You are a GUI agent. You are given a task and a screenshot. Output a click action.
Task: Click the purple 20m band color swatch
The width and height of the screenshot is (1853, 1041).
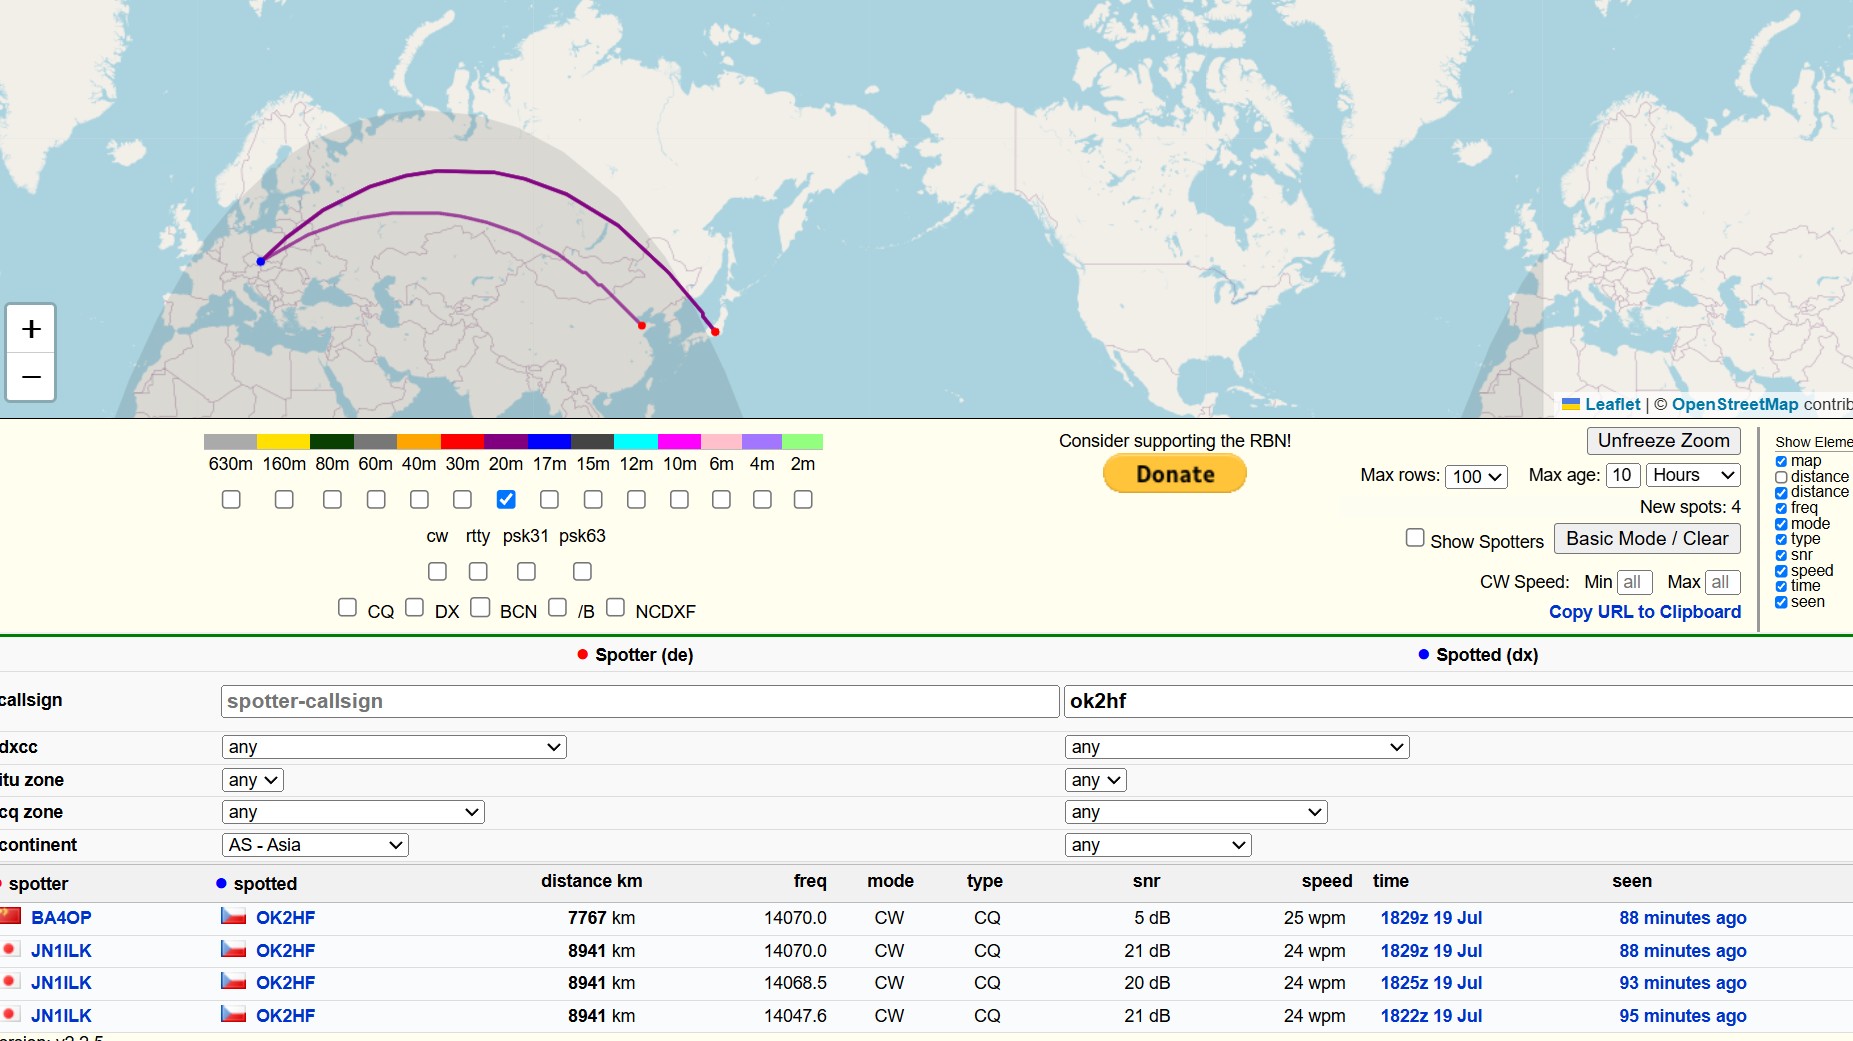505,442
